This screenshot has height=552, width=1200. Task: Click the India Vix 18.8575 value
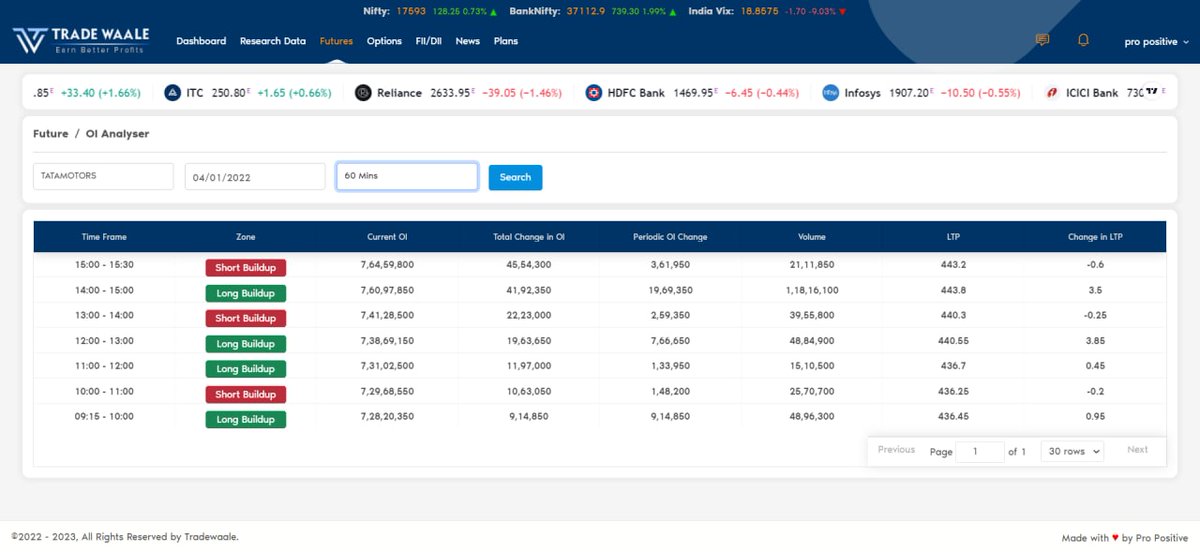759,11
